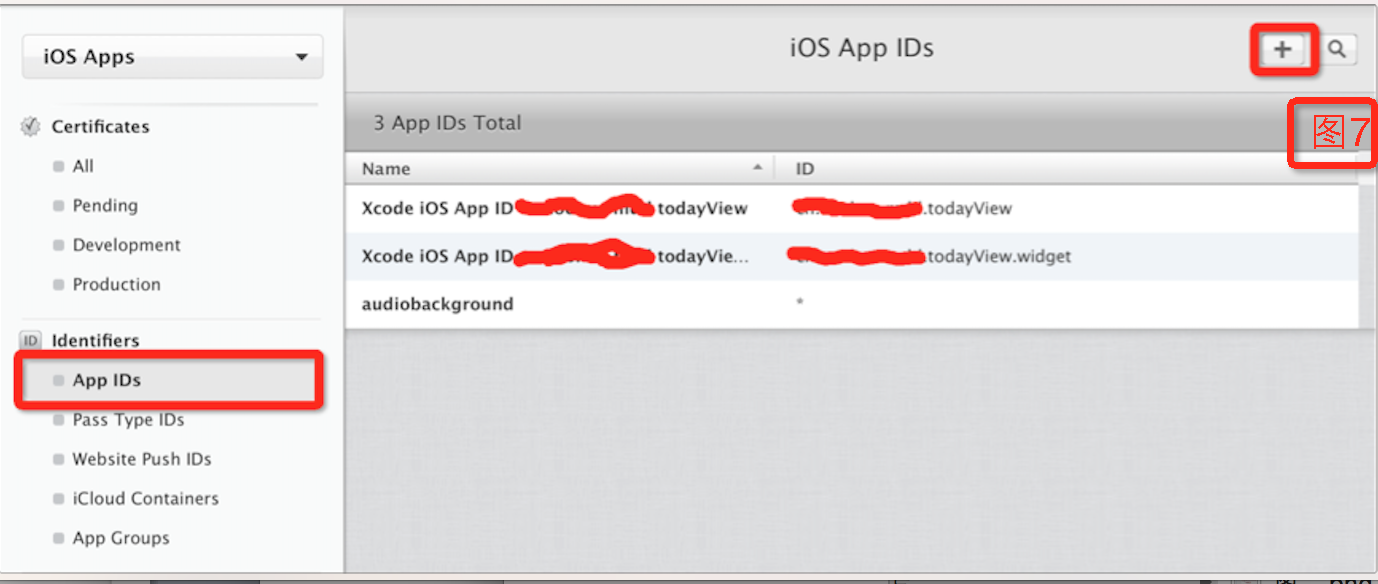Select Pending certificates

click(x=105, y=206)
